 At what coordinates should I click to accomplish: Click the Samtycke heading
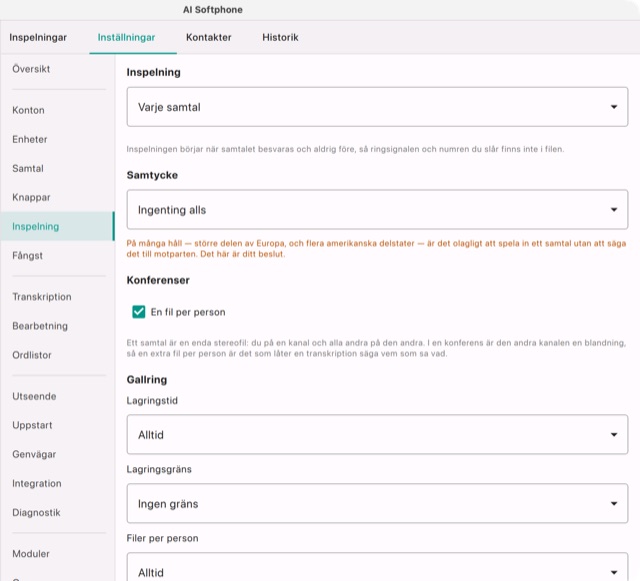(x=152, y=175)
